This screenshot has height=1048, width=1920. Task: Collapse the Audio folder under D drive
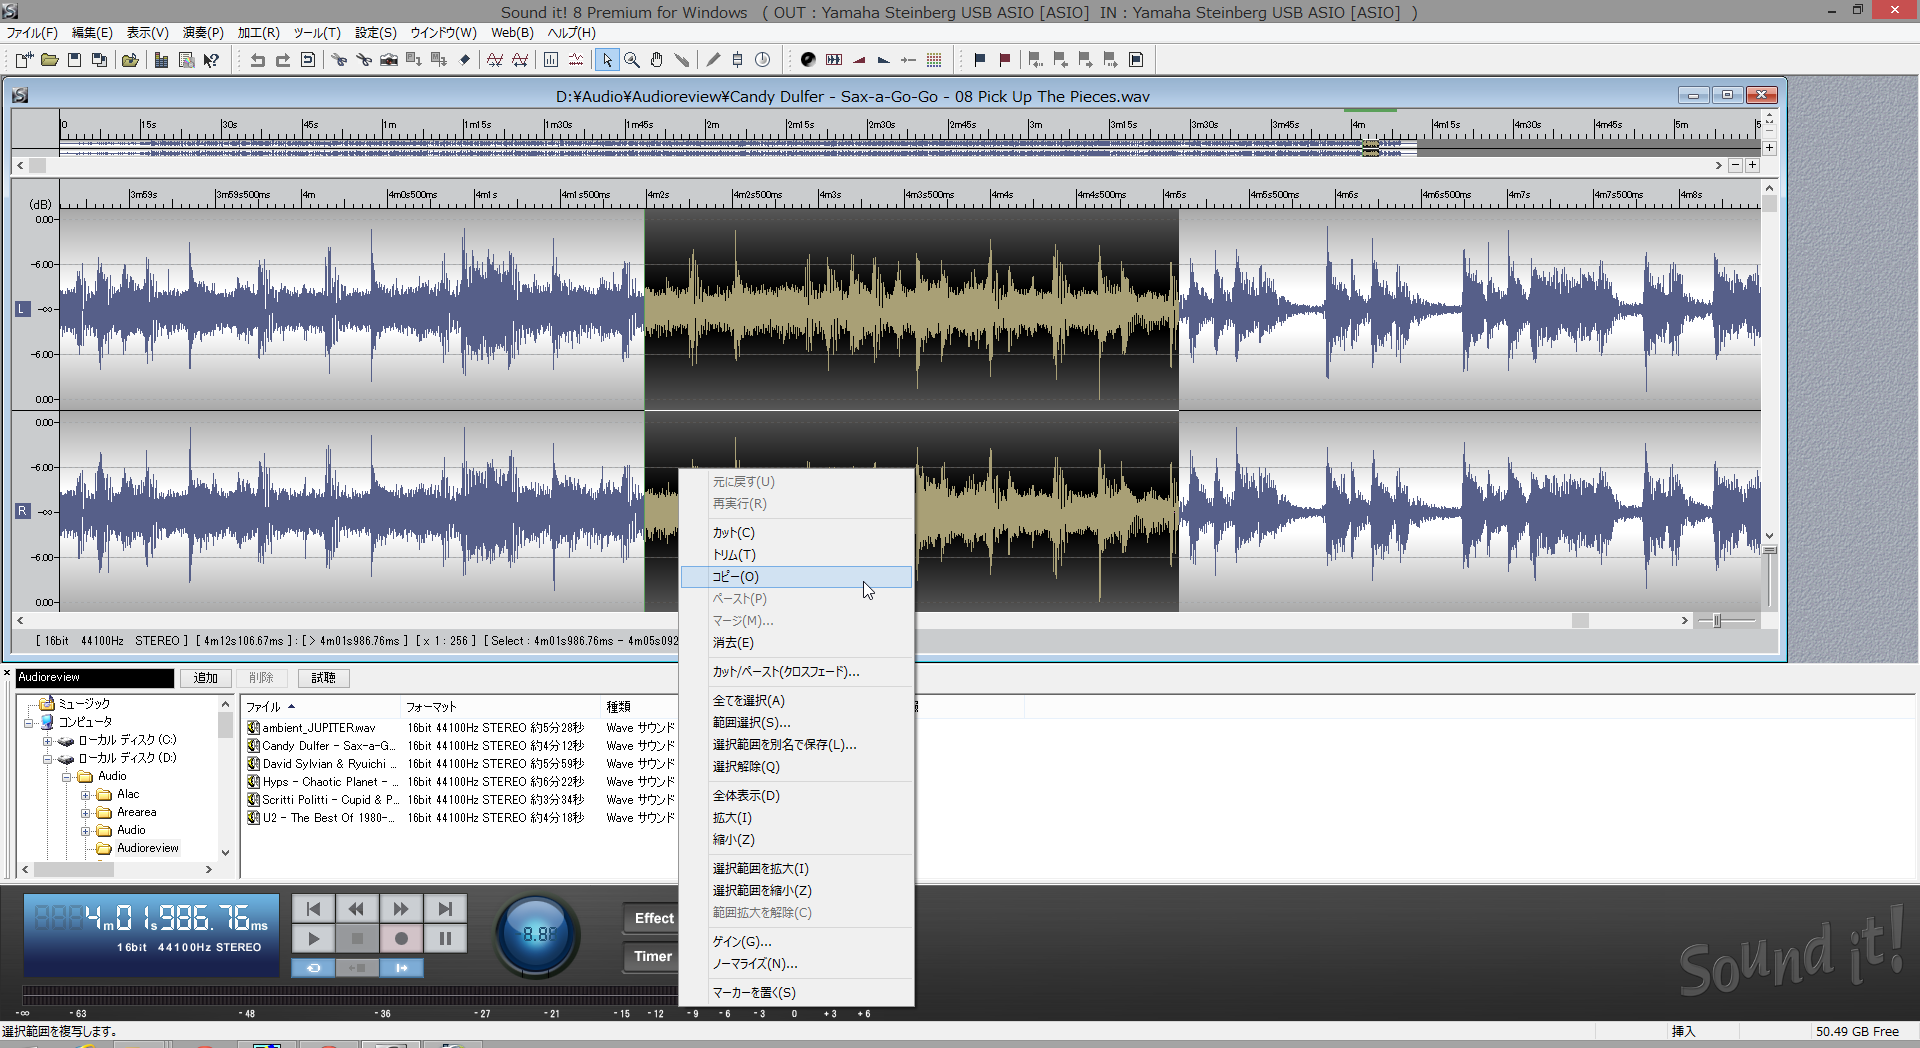click(66, 777)
